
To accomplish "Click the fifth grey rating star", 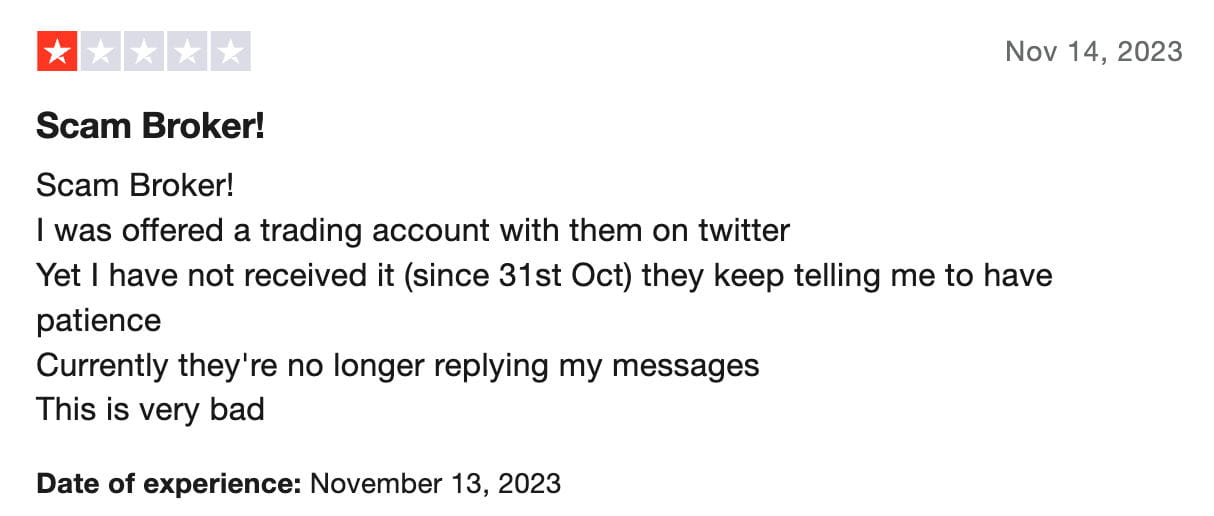I will [230, 52].
